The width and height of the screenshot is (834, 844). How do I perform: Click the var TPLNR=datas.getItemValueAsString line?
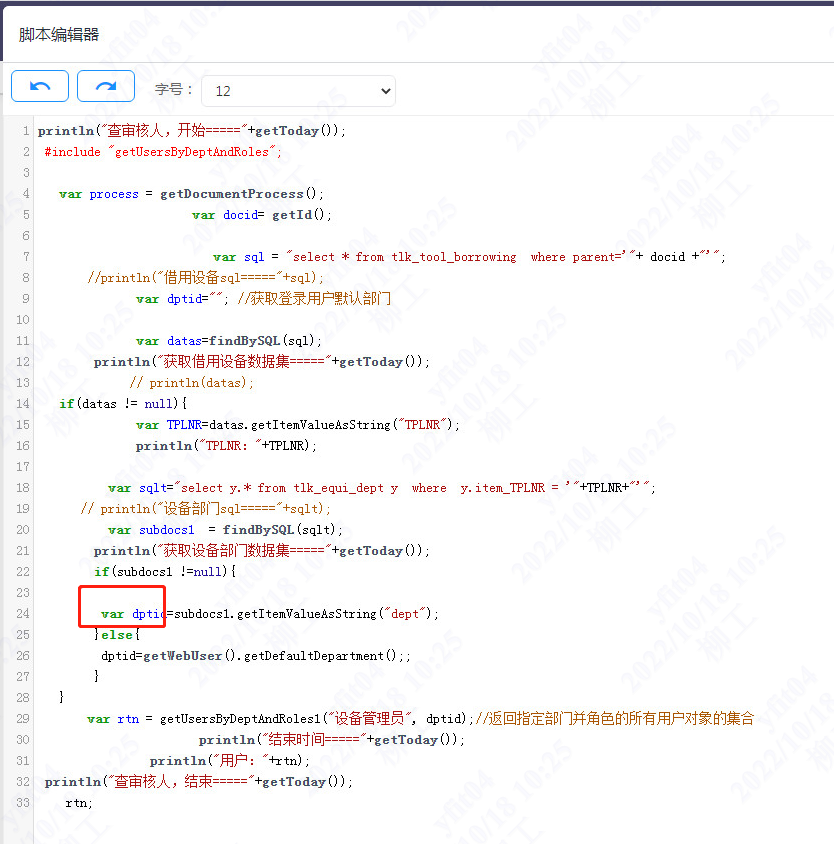click(x=298, y=425)
